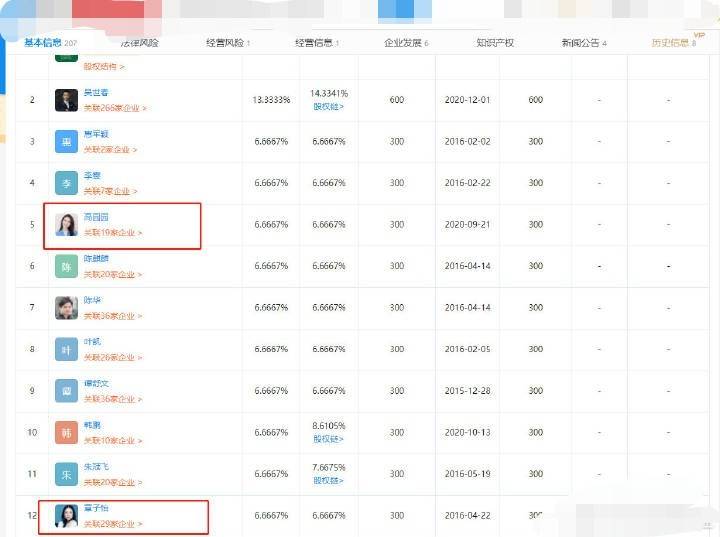
Task: Click the blue avatar tile in row 3
Action: point(67,141)
